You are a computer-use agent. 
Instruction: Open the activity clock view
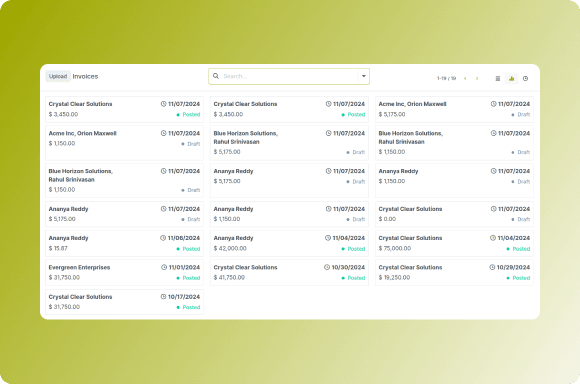(525, 78)
